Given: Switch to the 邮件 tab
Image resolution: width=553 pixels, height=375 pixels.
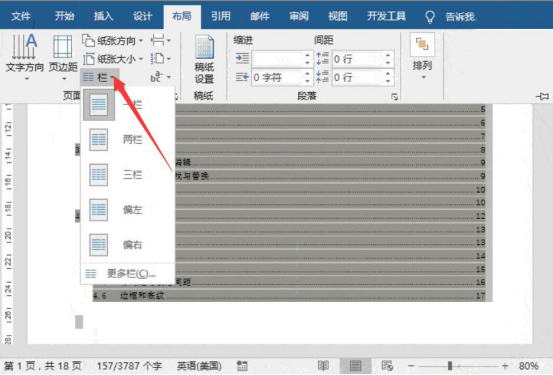Looking at the screenshot, I should (x=260, y=16).
